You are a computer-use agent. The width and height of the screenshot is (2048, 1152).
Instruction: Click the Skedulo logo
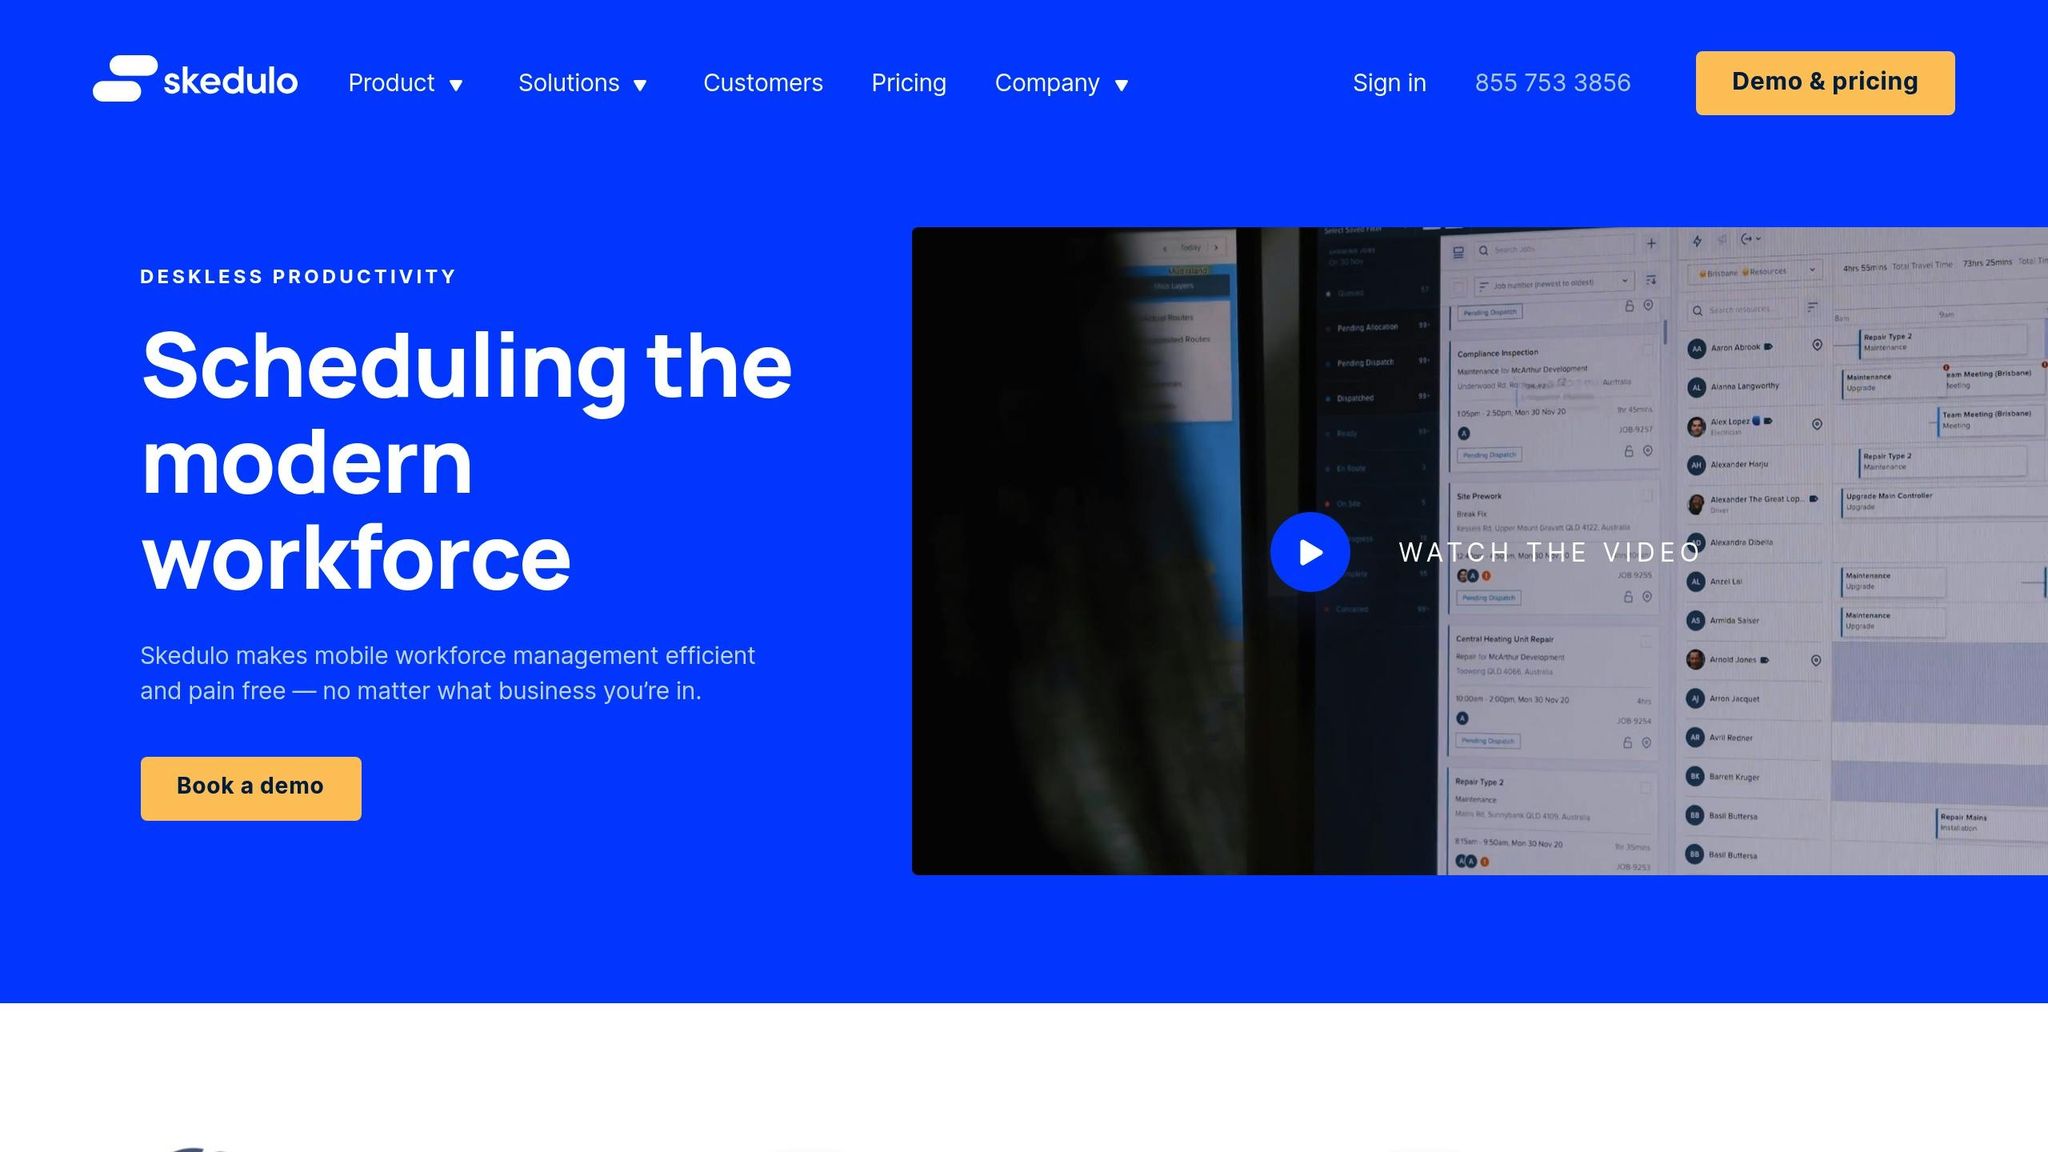195,79
